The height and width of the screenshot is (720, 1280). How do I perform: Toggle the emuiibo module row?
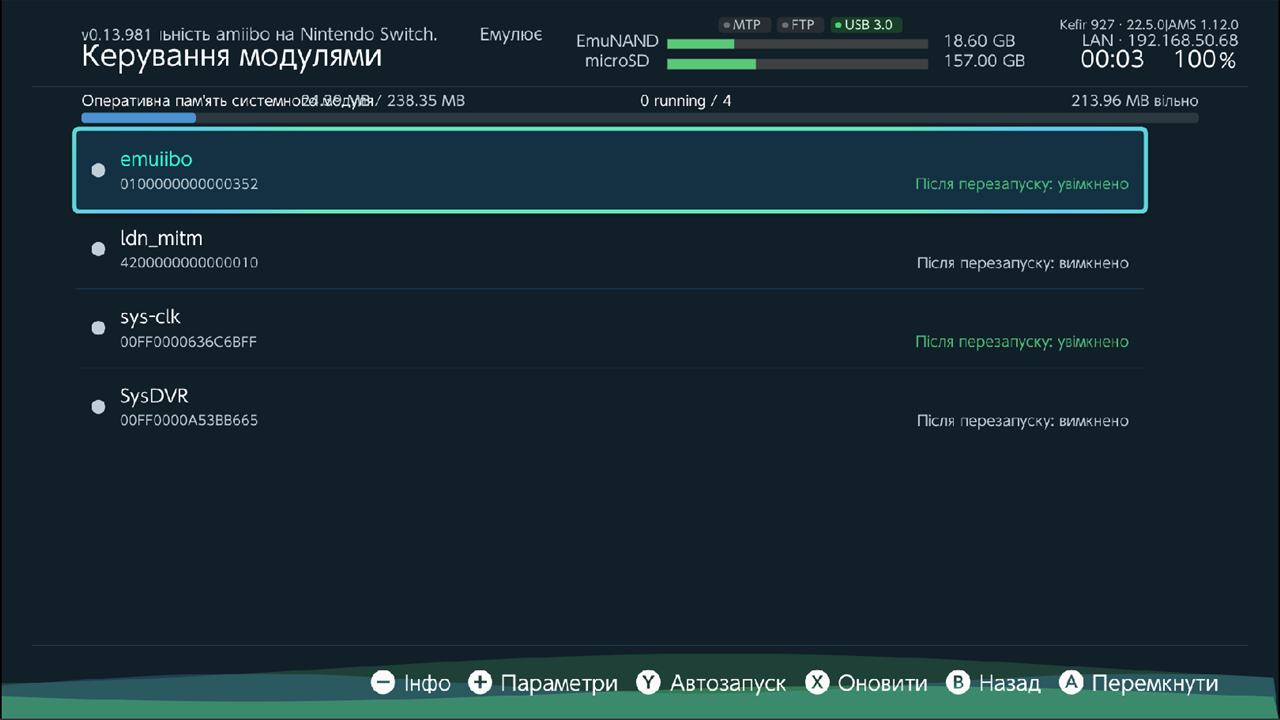pos(610,170)
